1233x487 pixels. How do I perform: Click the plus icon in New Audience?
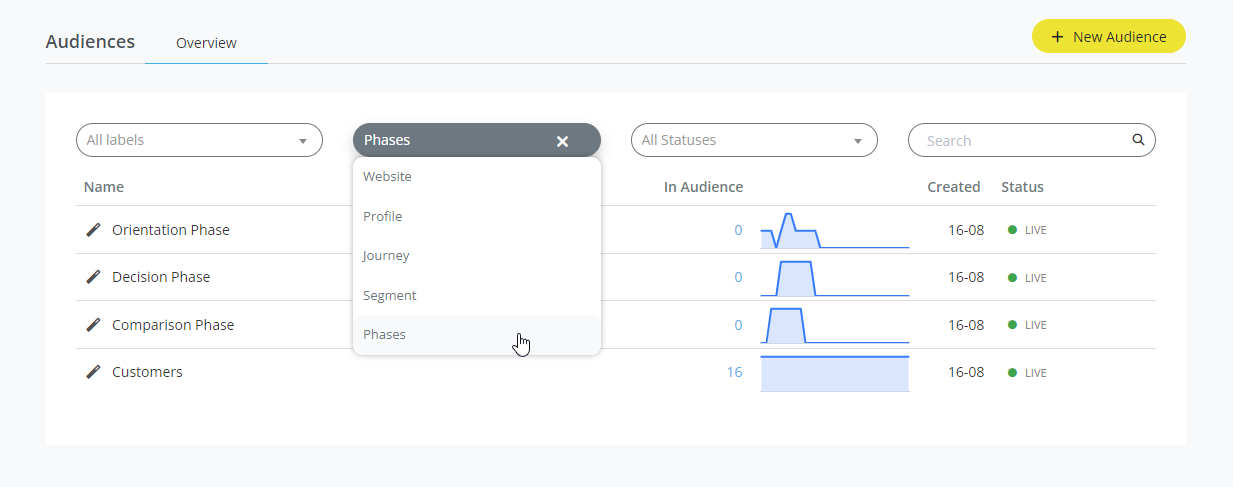click(x=1057, y=37)
